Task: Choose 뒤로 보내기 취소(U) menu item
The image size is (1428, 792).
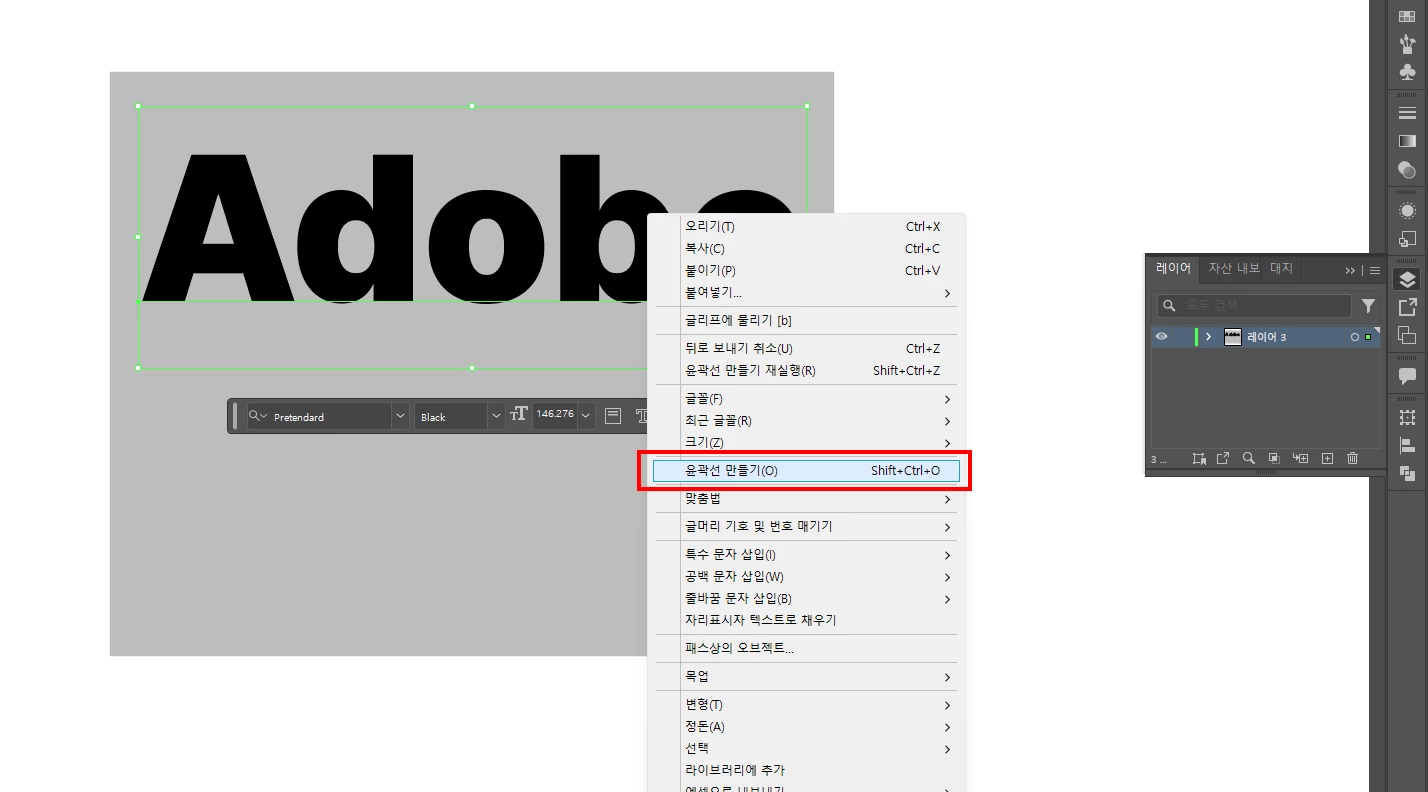Action: [806, 349]
